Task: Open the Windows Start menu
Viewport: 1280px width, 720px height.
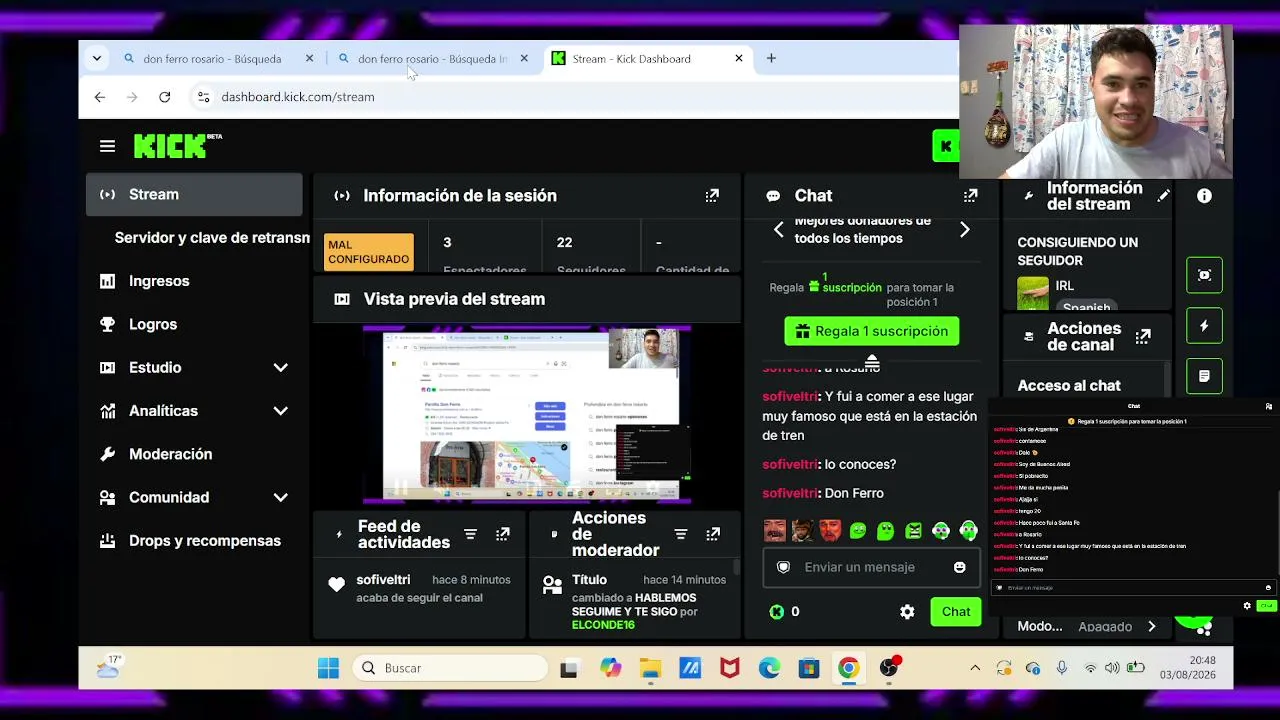Action: [328, 668]
